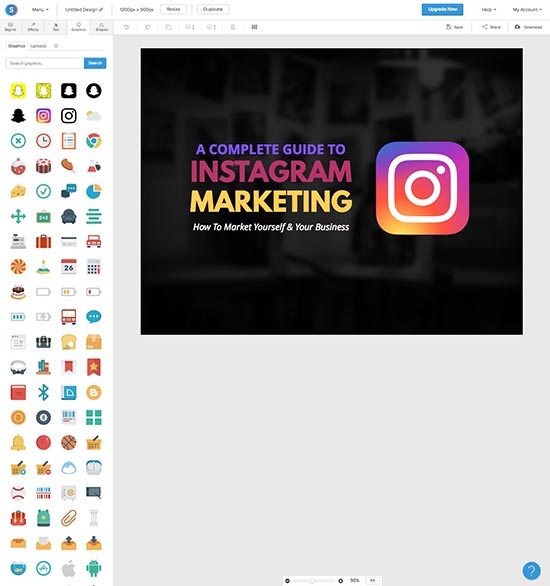This screenshot has height=586, width=550.
Task: Click the zoom out button beside slider
Action: click(x=287, y=580)
